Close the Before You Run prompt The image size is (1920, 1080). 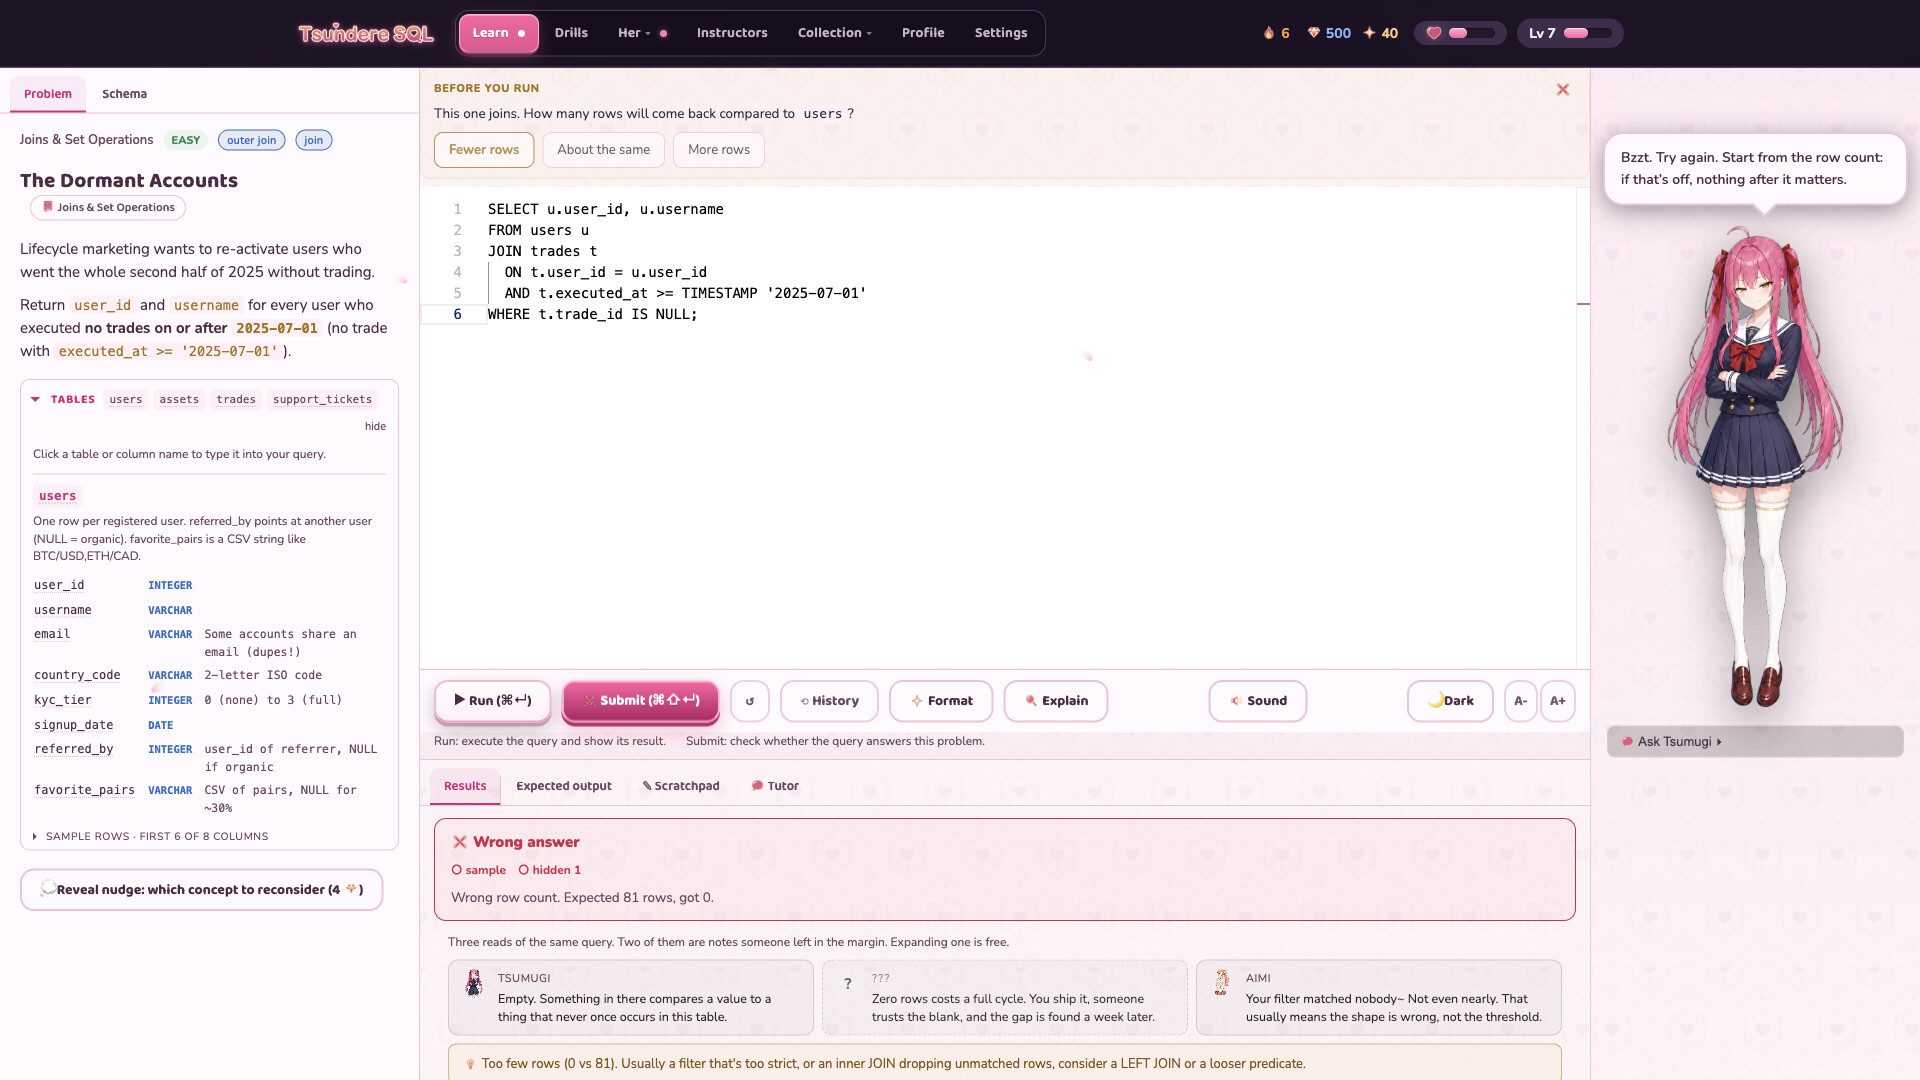click(1563, 90)
